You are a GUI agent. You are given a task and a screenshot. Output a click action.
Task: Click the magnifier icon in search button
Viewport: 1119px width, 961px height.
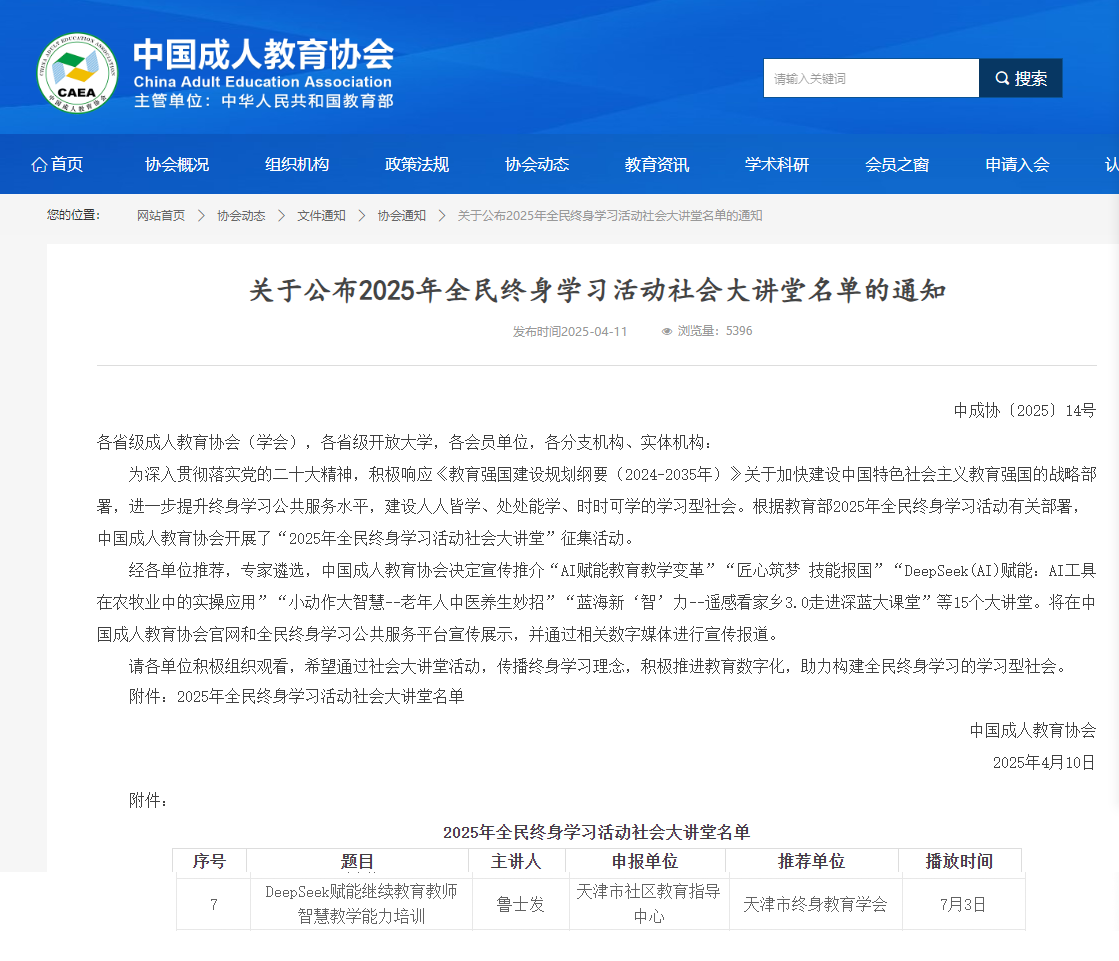[1002, 78]
